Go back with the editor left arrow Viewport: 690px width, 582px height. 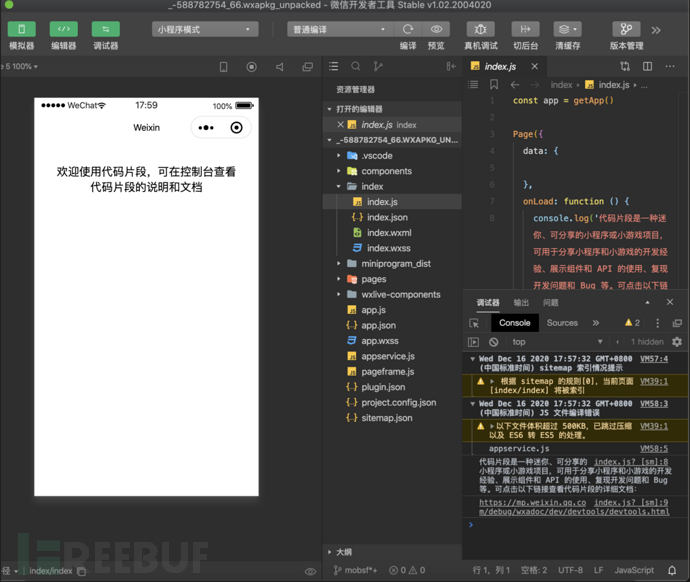[515, 84]
